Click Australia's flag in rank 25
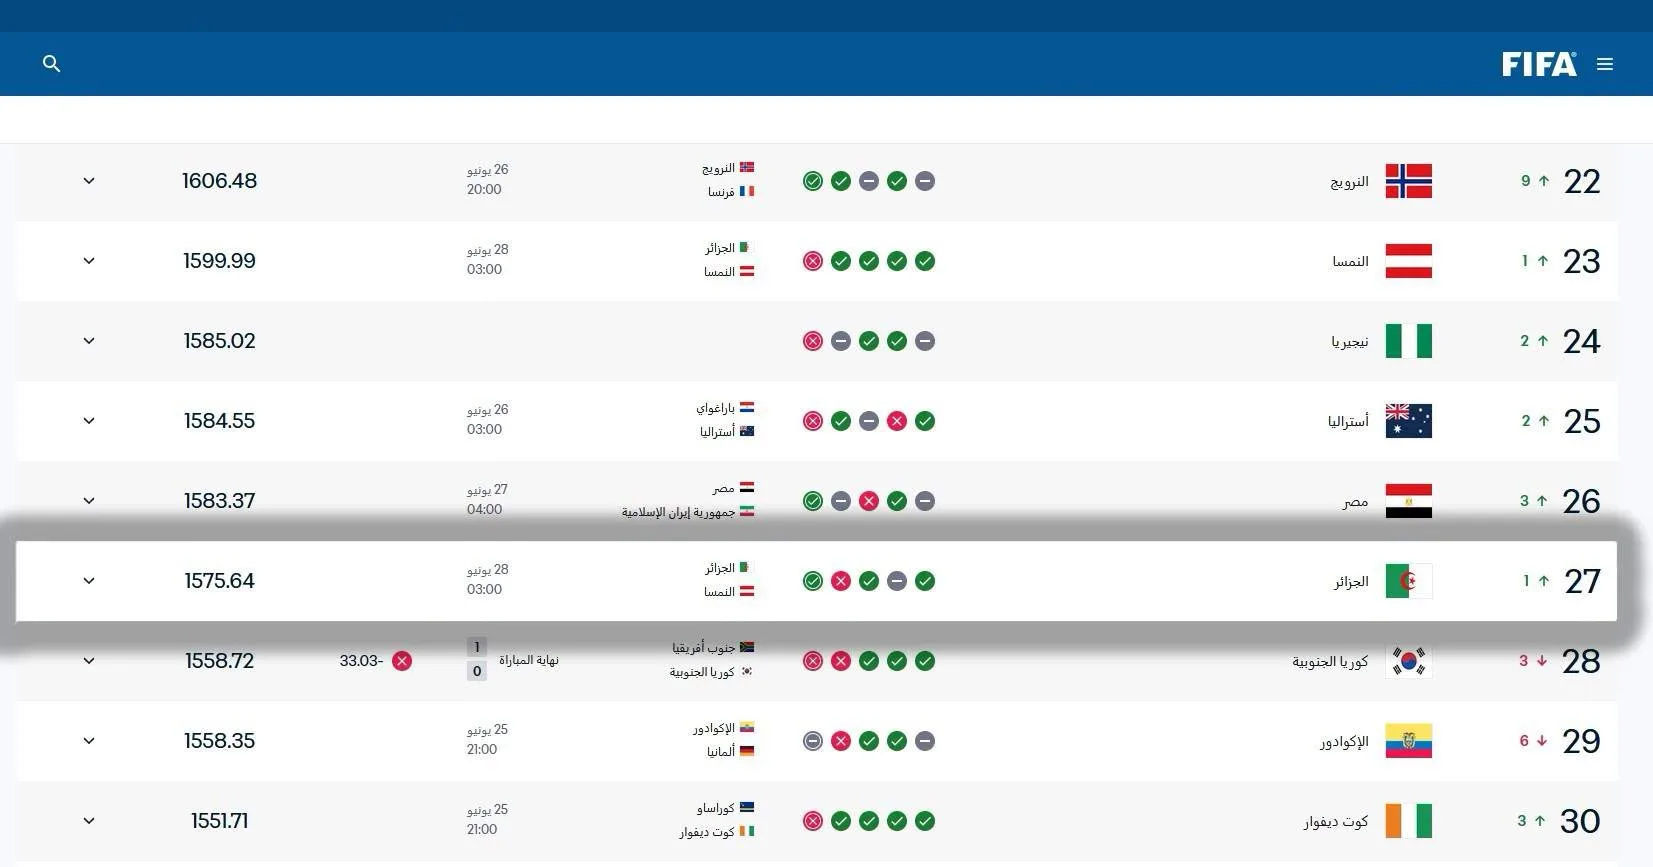 (1408, 421)
